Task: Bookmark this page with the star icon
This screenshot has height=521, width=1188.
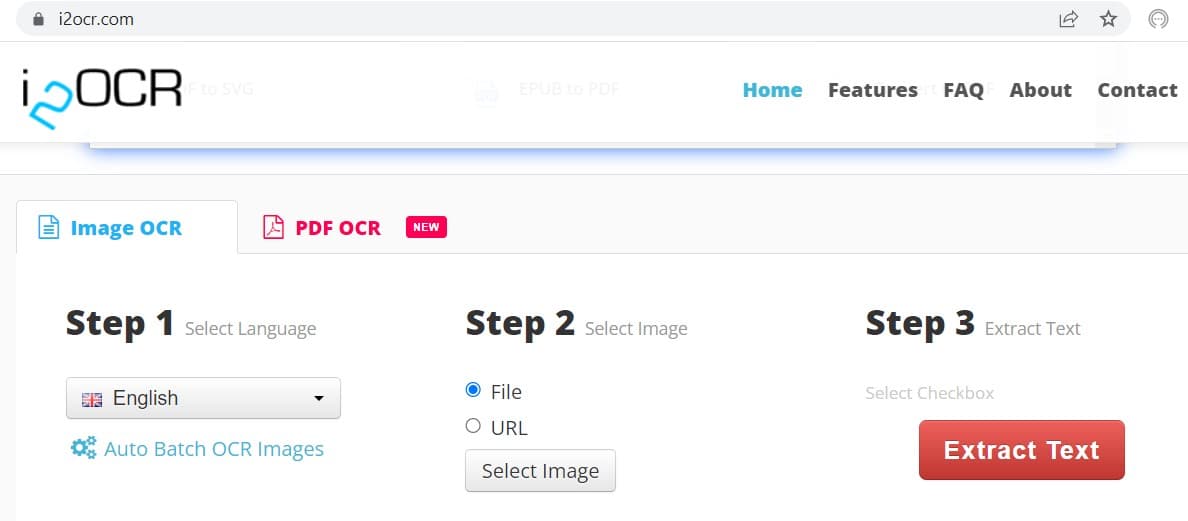Action: pyautogui.click(x=1108, y=19)
